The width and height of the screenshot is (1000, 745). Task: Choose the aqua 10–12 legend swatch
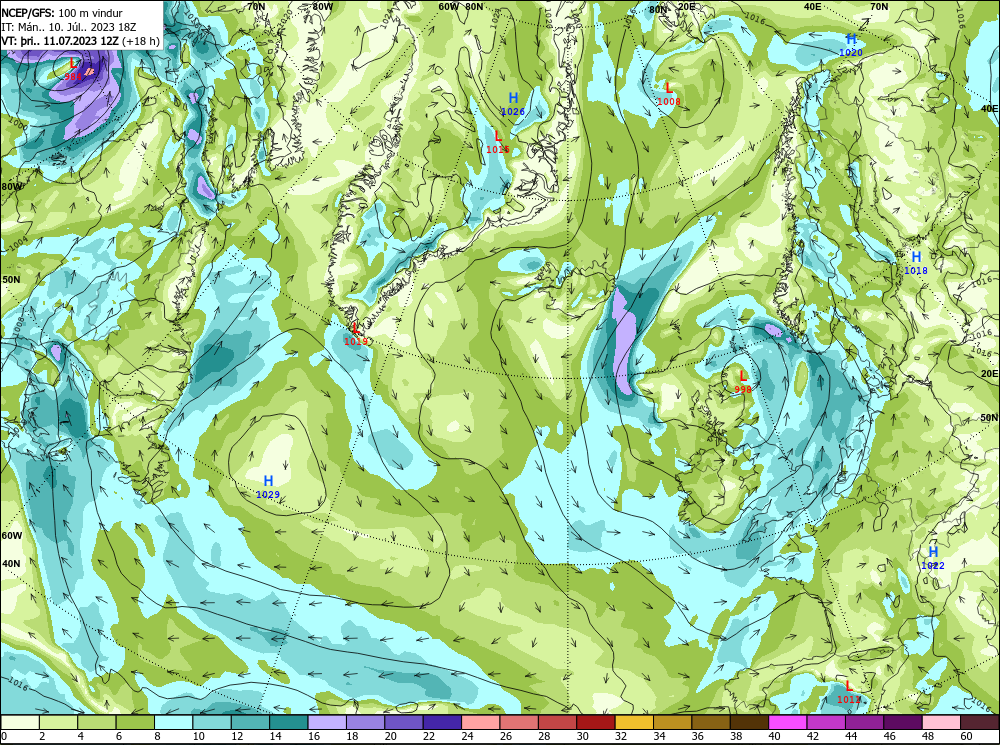tap(212, 722)
